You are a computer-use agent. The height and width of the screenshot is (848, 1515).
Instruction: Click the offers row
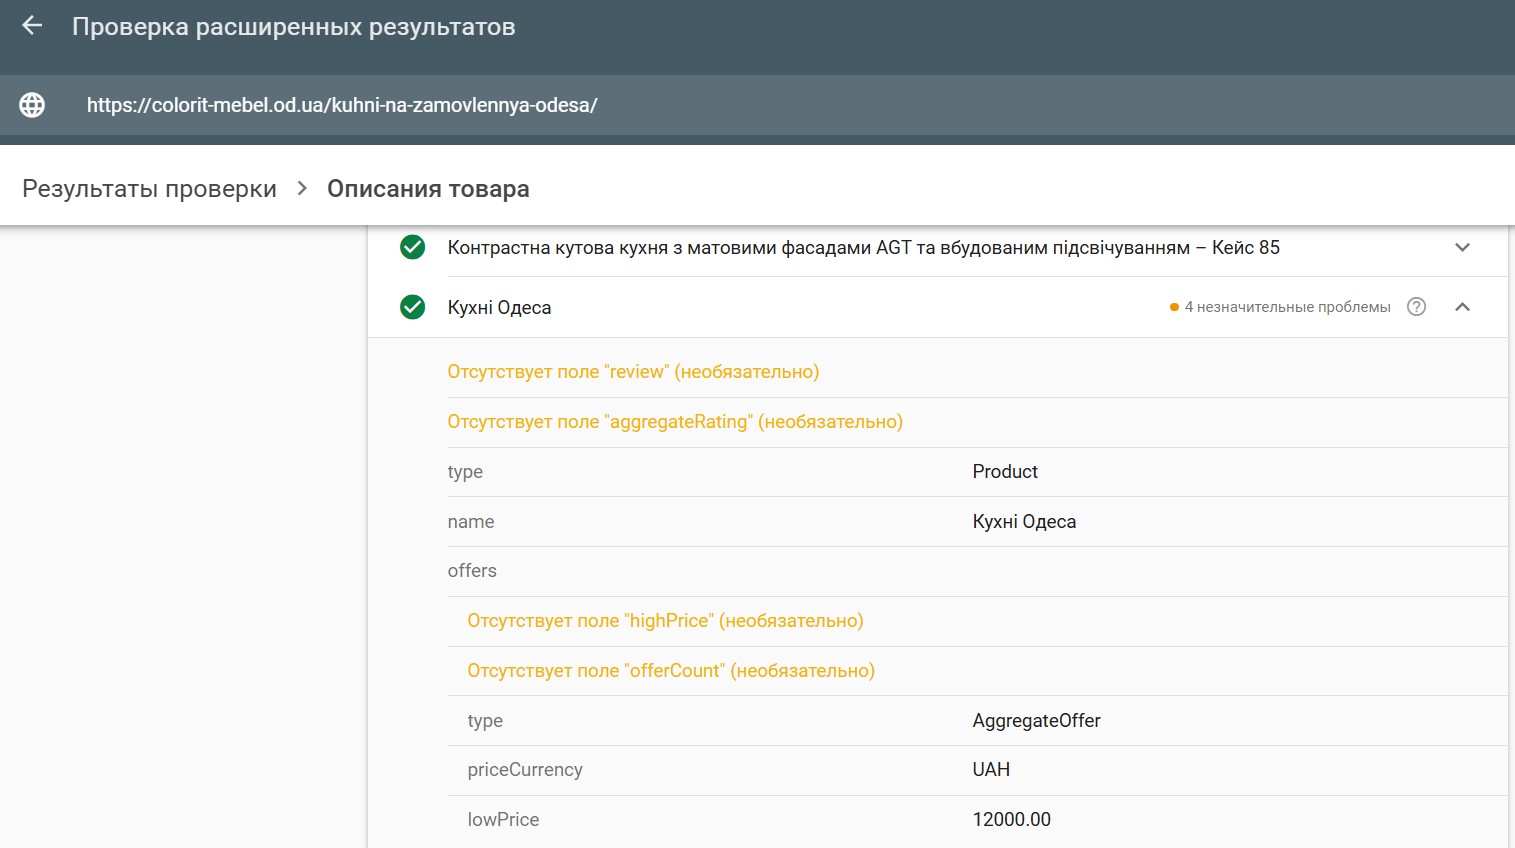tap(977, 571)
